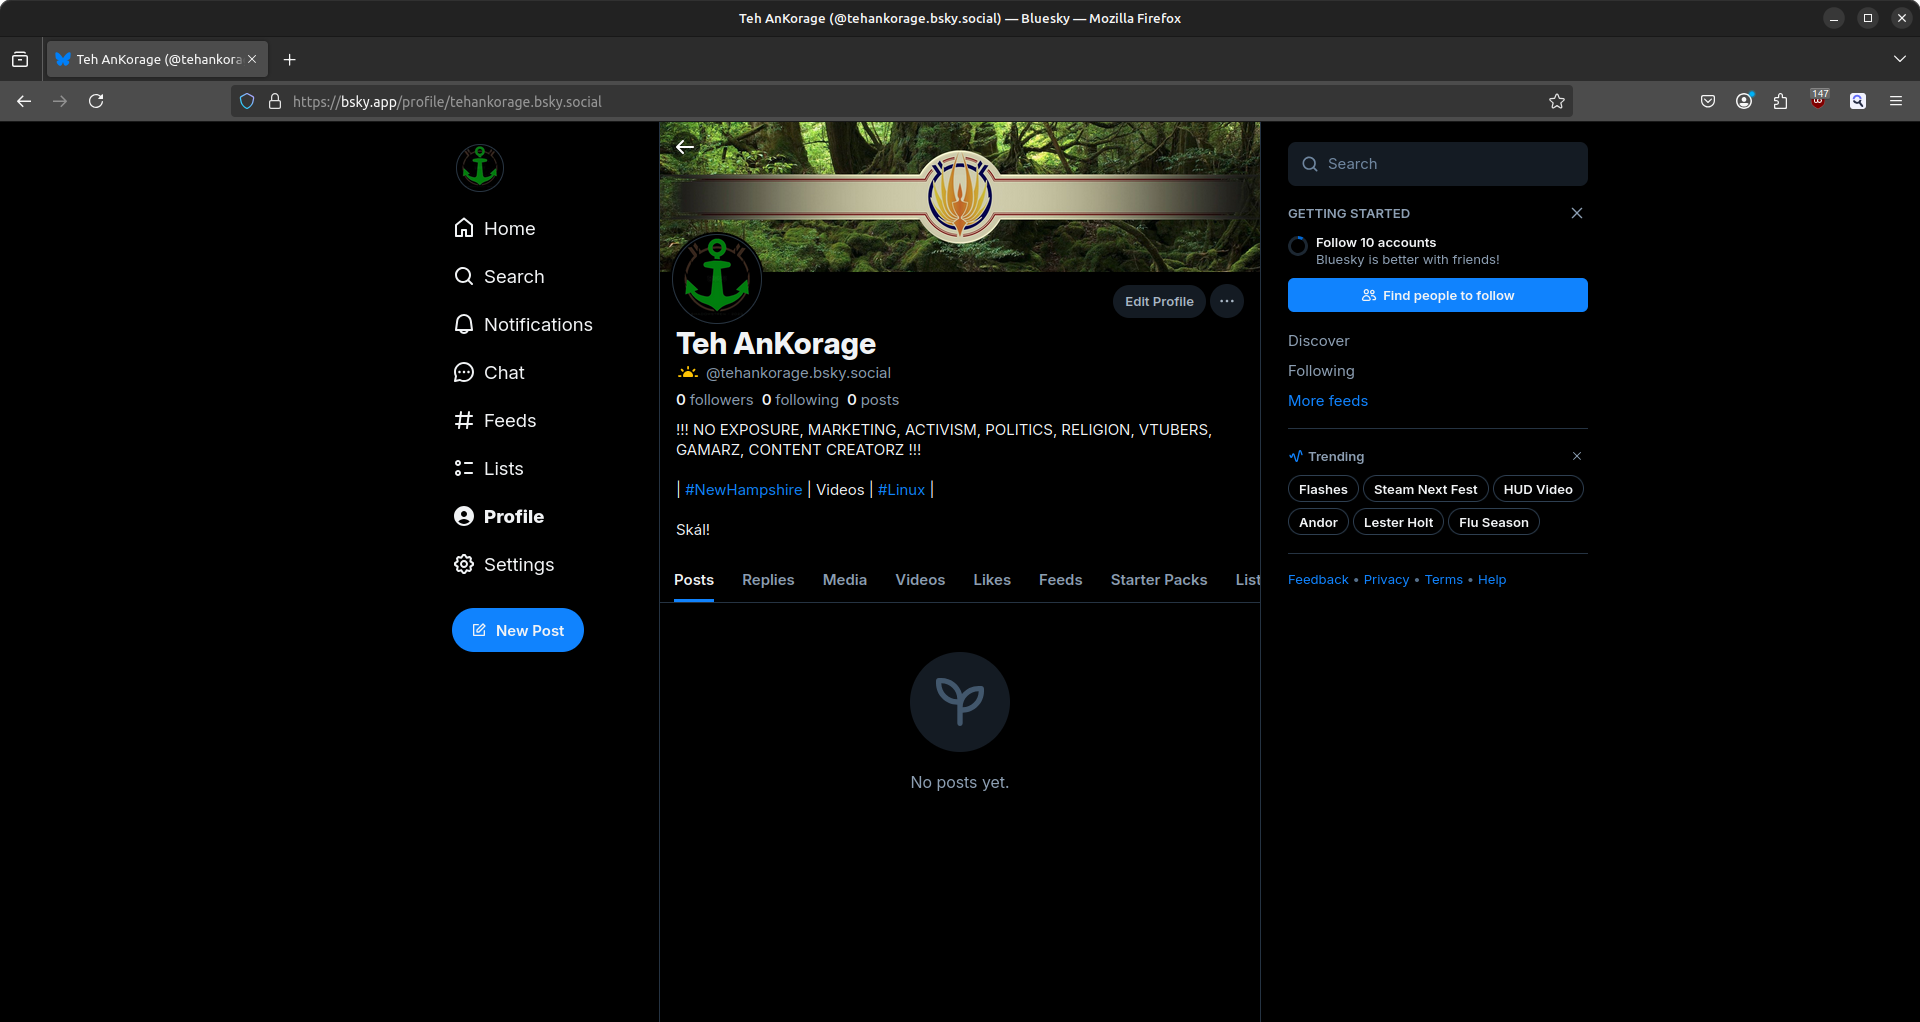The image size is (1920, 1022).
Task: Open the recent browsing Firefox View icon
Action: click(x=20, y=59)
